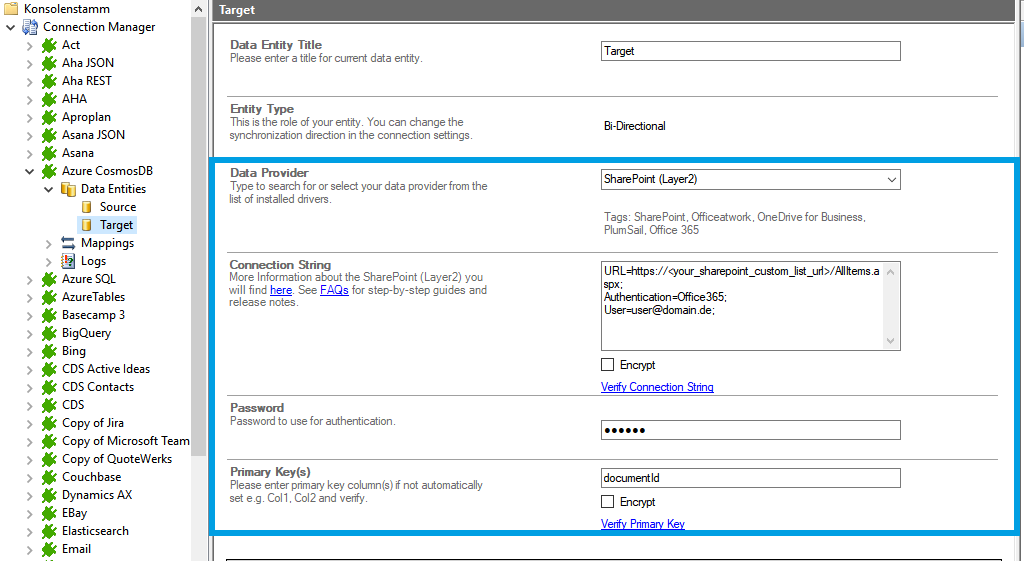Select the Target entity in tree
This screenshot has height=561, width=1024.
pos(116,225)
